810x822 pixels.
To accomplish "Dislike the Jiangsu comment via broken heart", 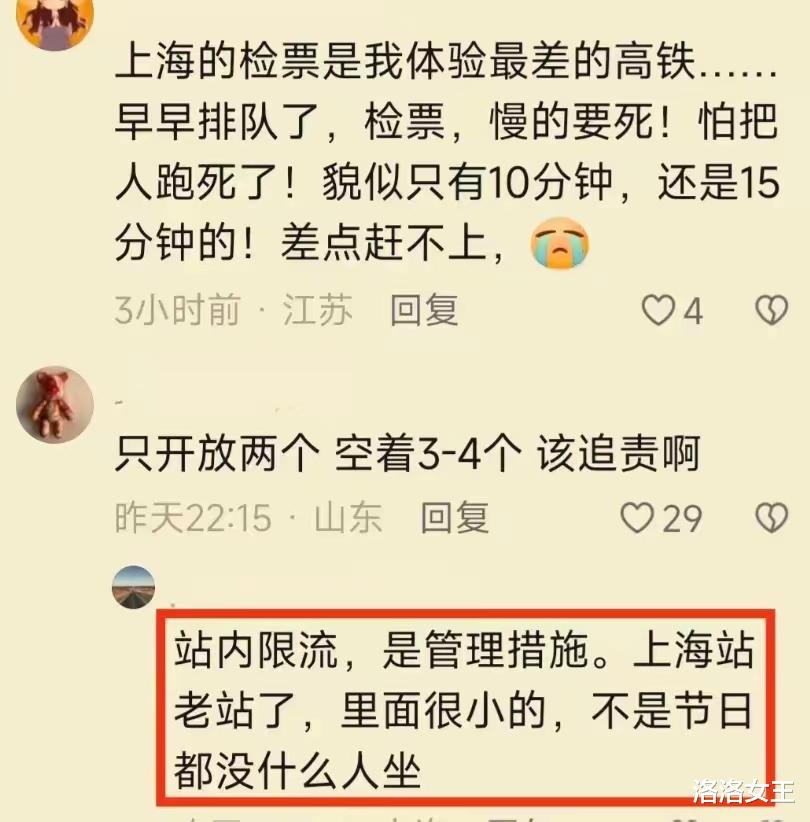I will pos(771,310).
